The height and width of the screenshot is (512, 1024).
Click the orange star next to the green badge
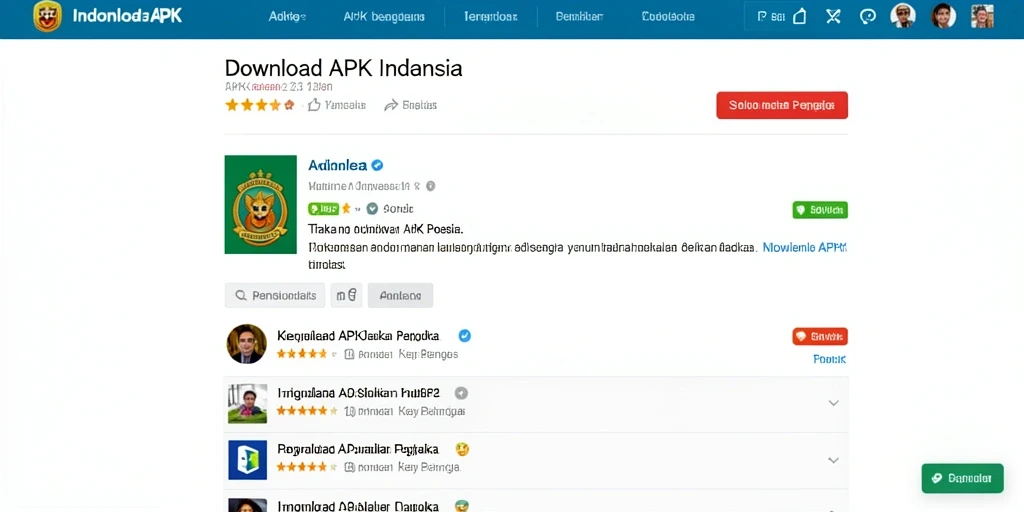pos(346,208)
